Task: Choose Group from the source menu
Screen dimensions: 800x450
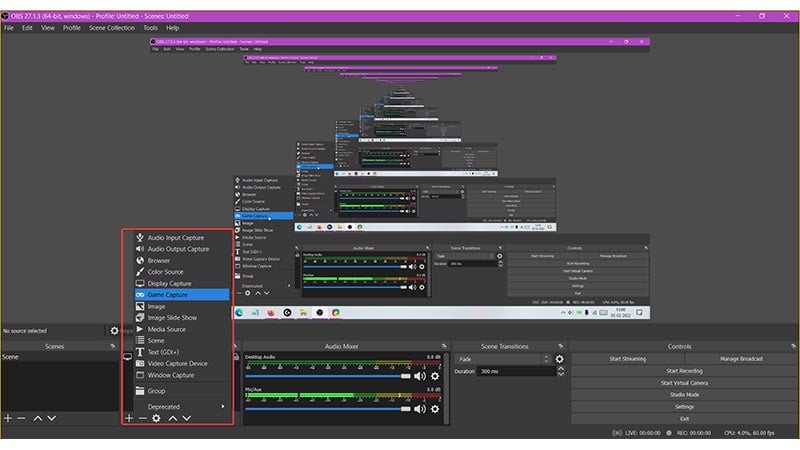Action: tap(182, 391)
